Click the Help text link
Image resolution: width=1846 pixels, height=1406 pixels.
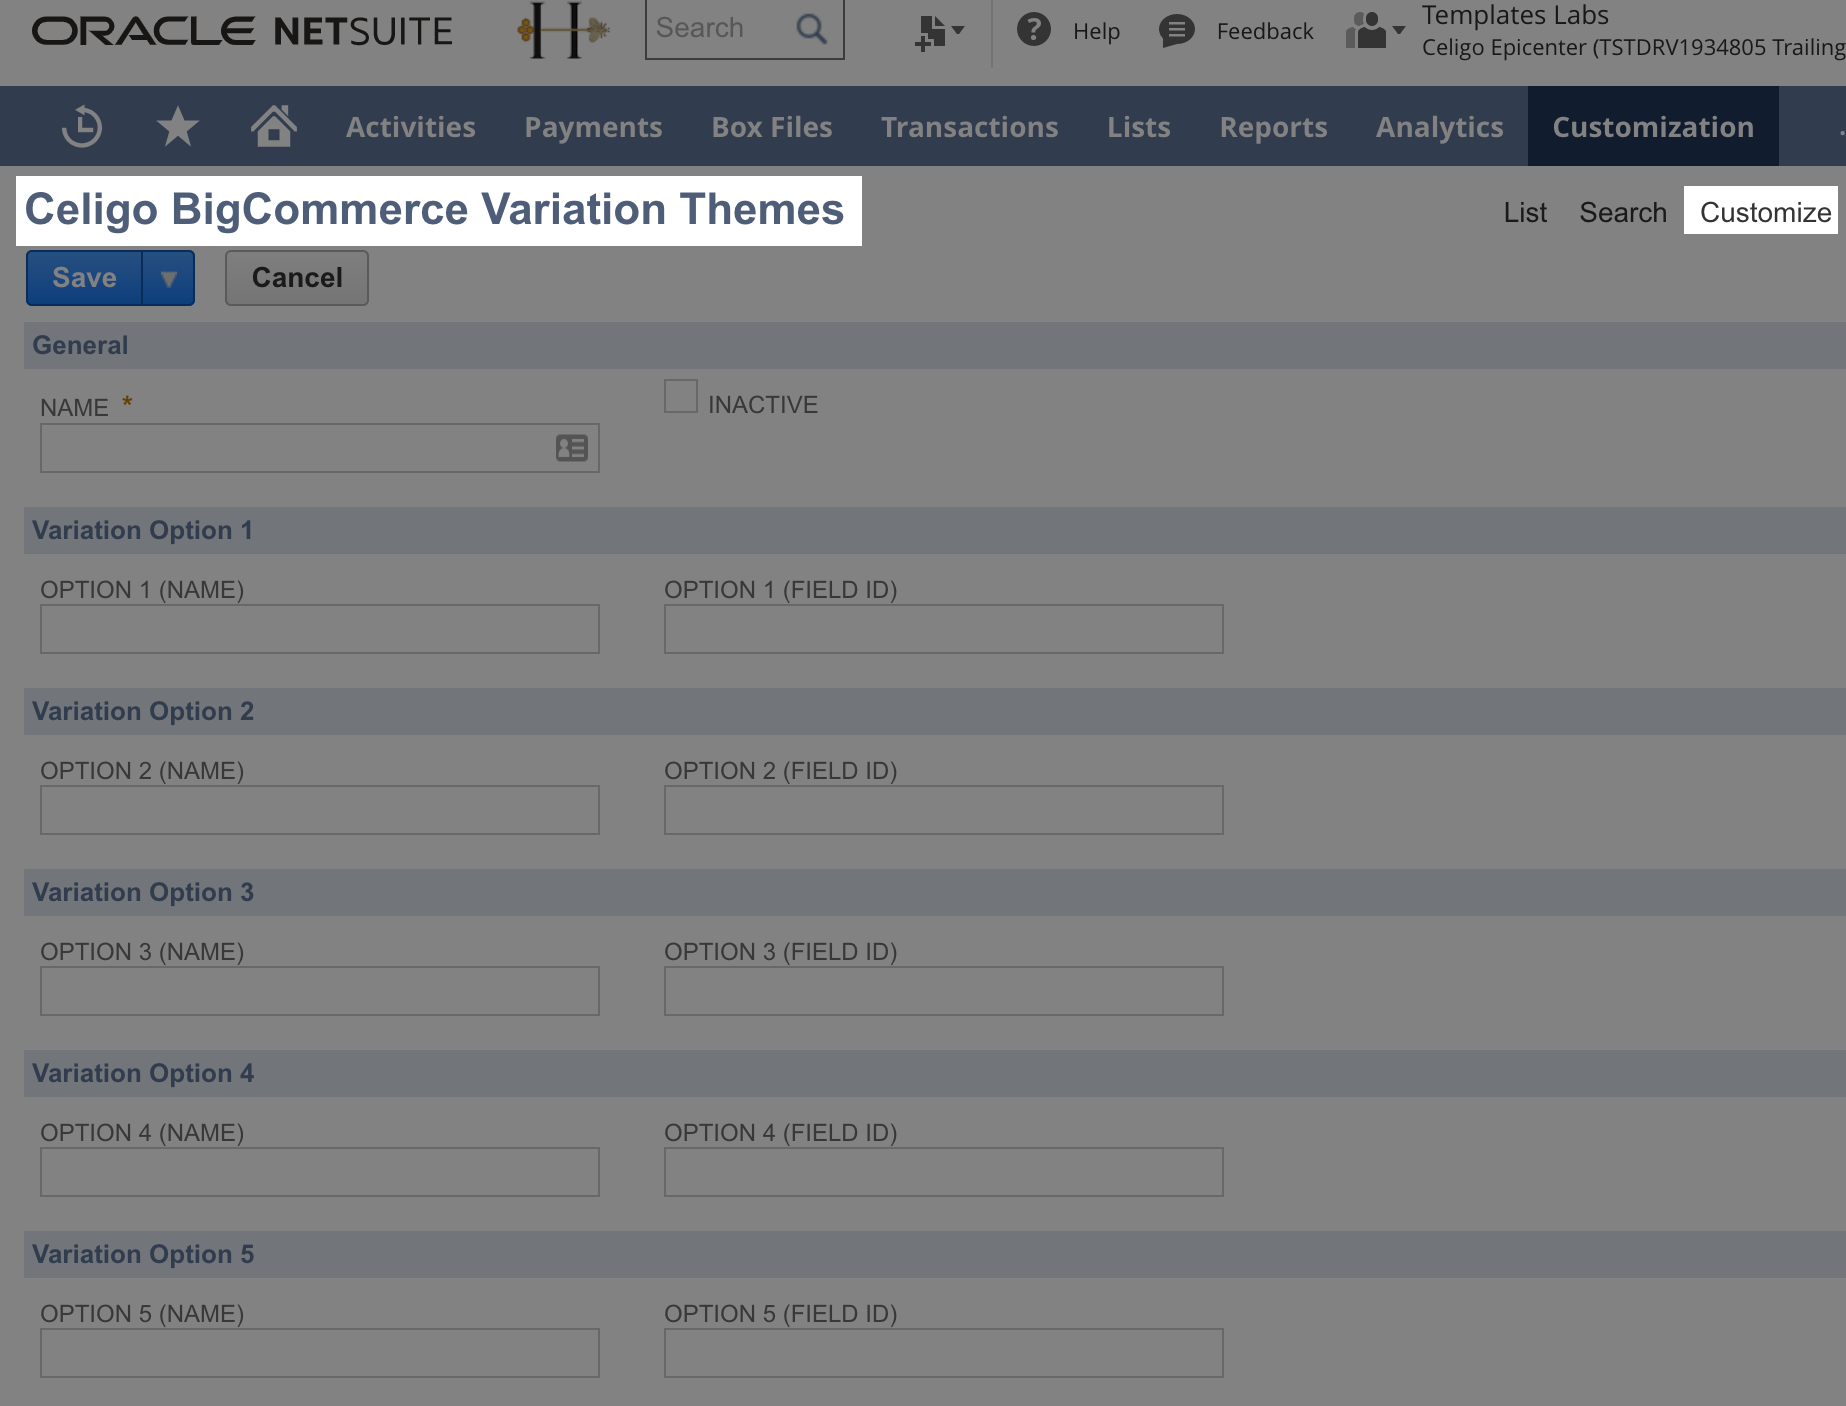pos(1096,31)
